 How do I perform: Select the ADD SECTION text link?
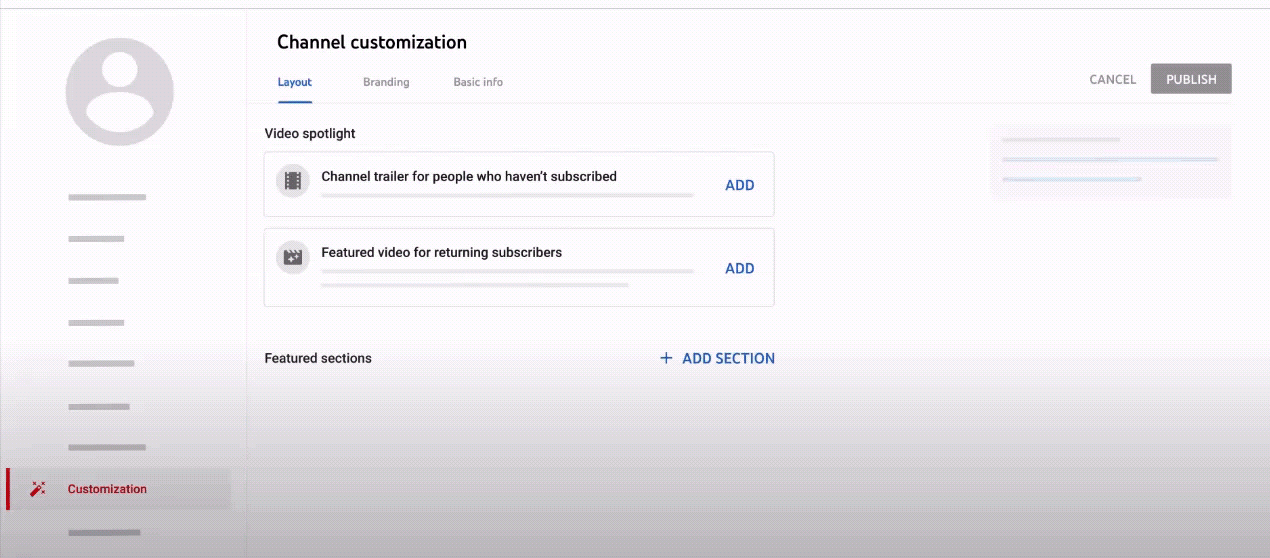728,358
